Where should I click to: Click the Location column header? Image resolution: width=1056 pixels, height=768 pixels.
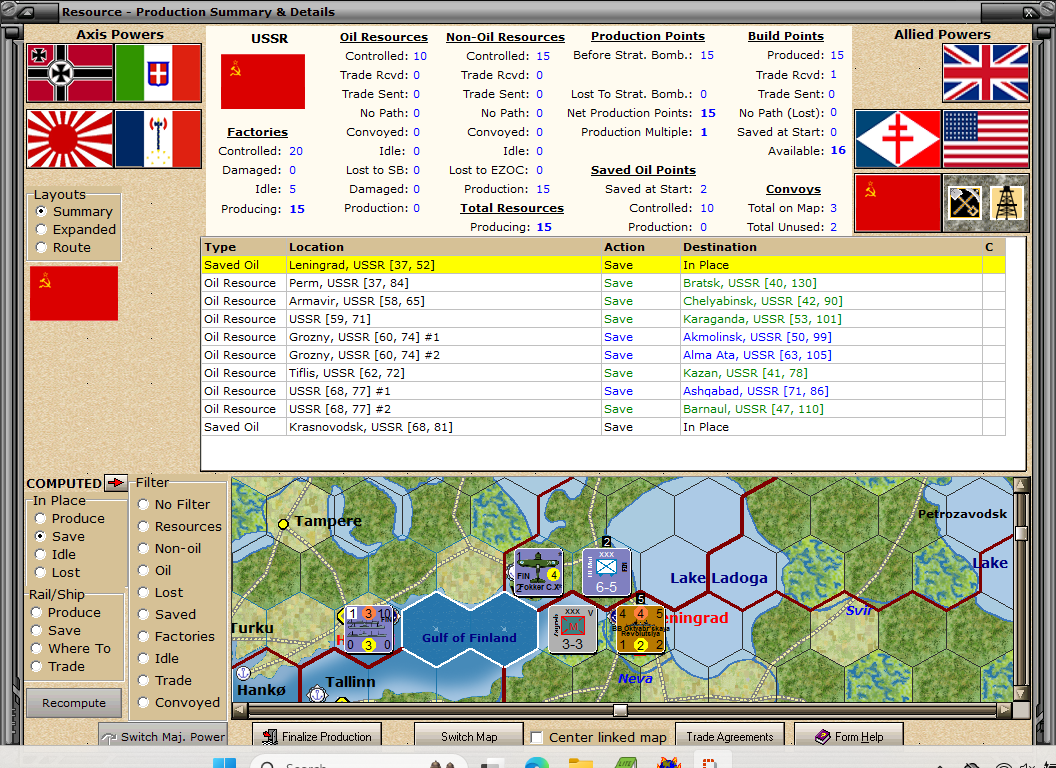pyautogui.click(x=444, y=247)
